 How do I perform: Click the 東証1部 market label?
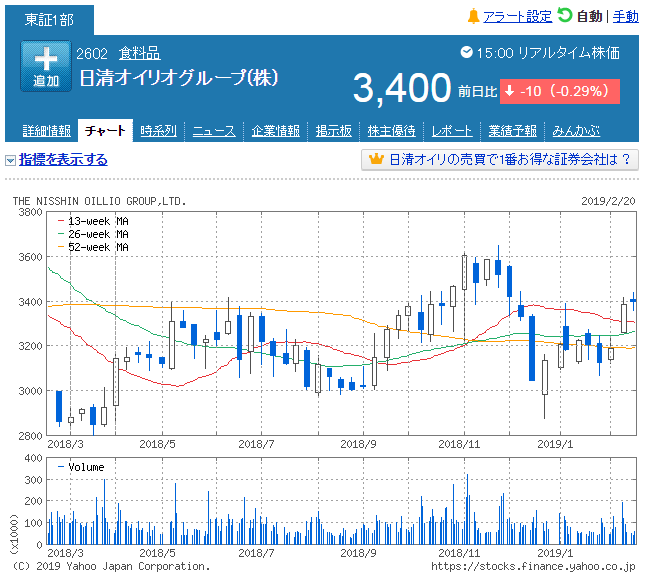point(49,20)
